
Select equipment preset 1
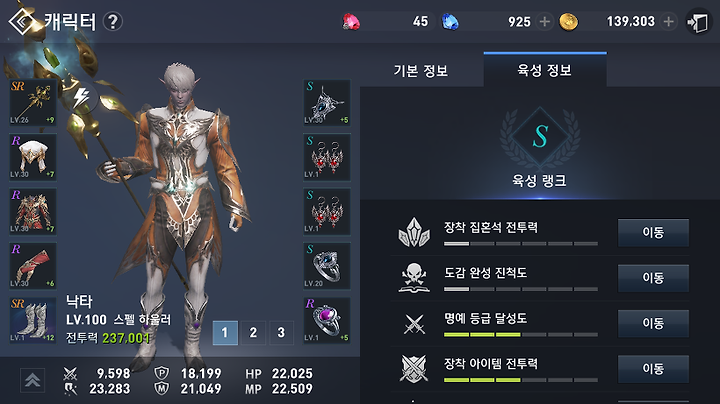click(225, 332)
